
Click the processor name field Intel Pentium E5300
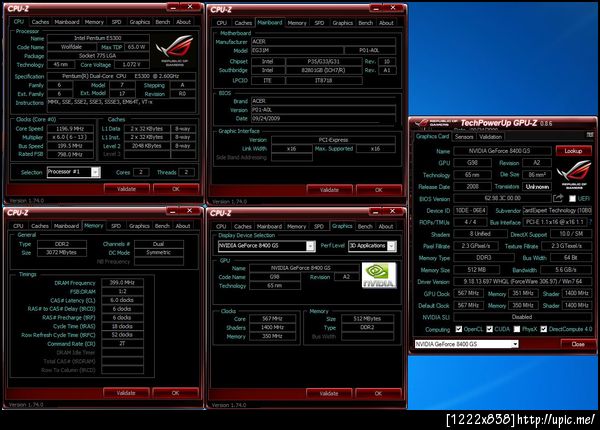[98, 38]
